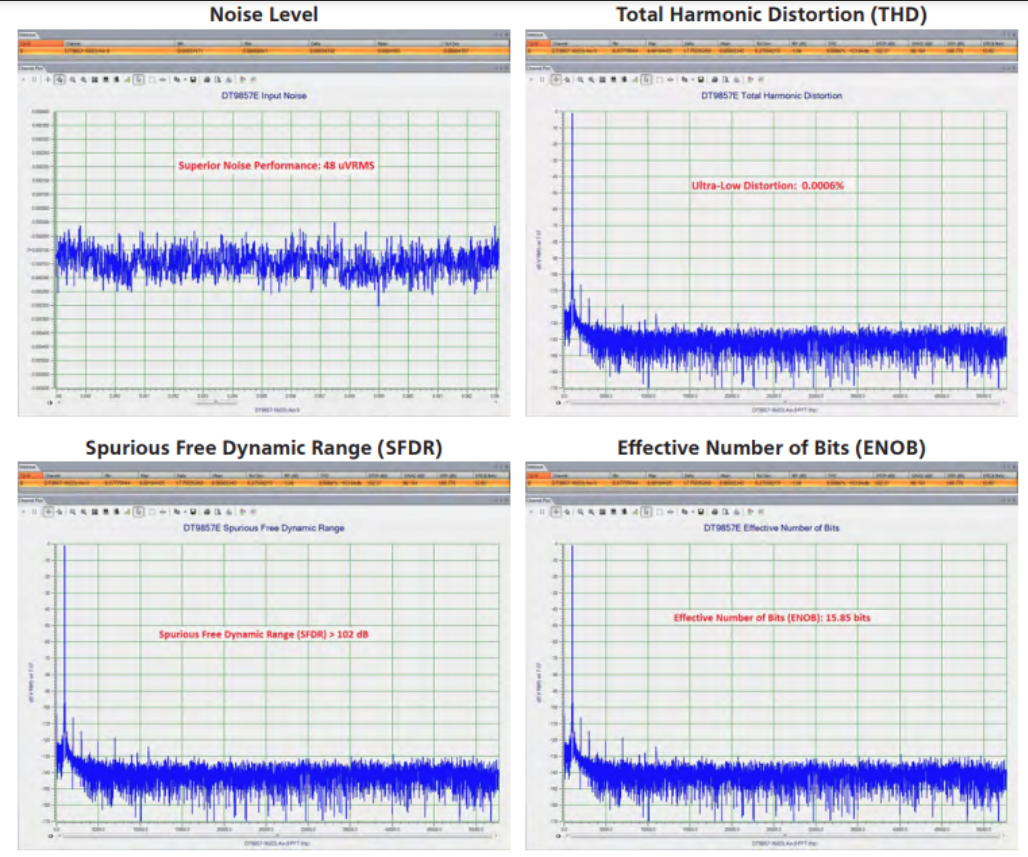
Task: Select zoom-out magnifier in THD plot toolbar
Action: click(x=591, y=79)
